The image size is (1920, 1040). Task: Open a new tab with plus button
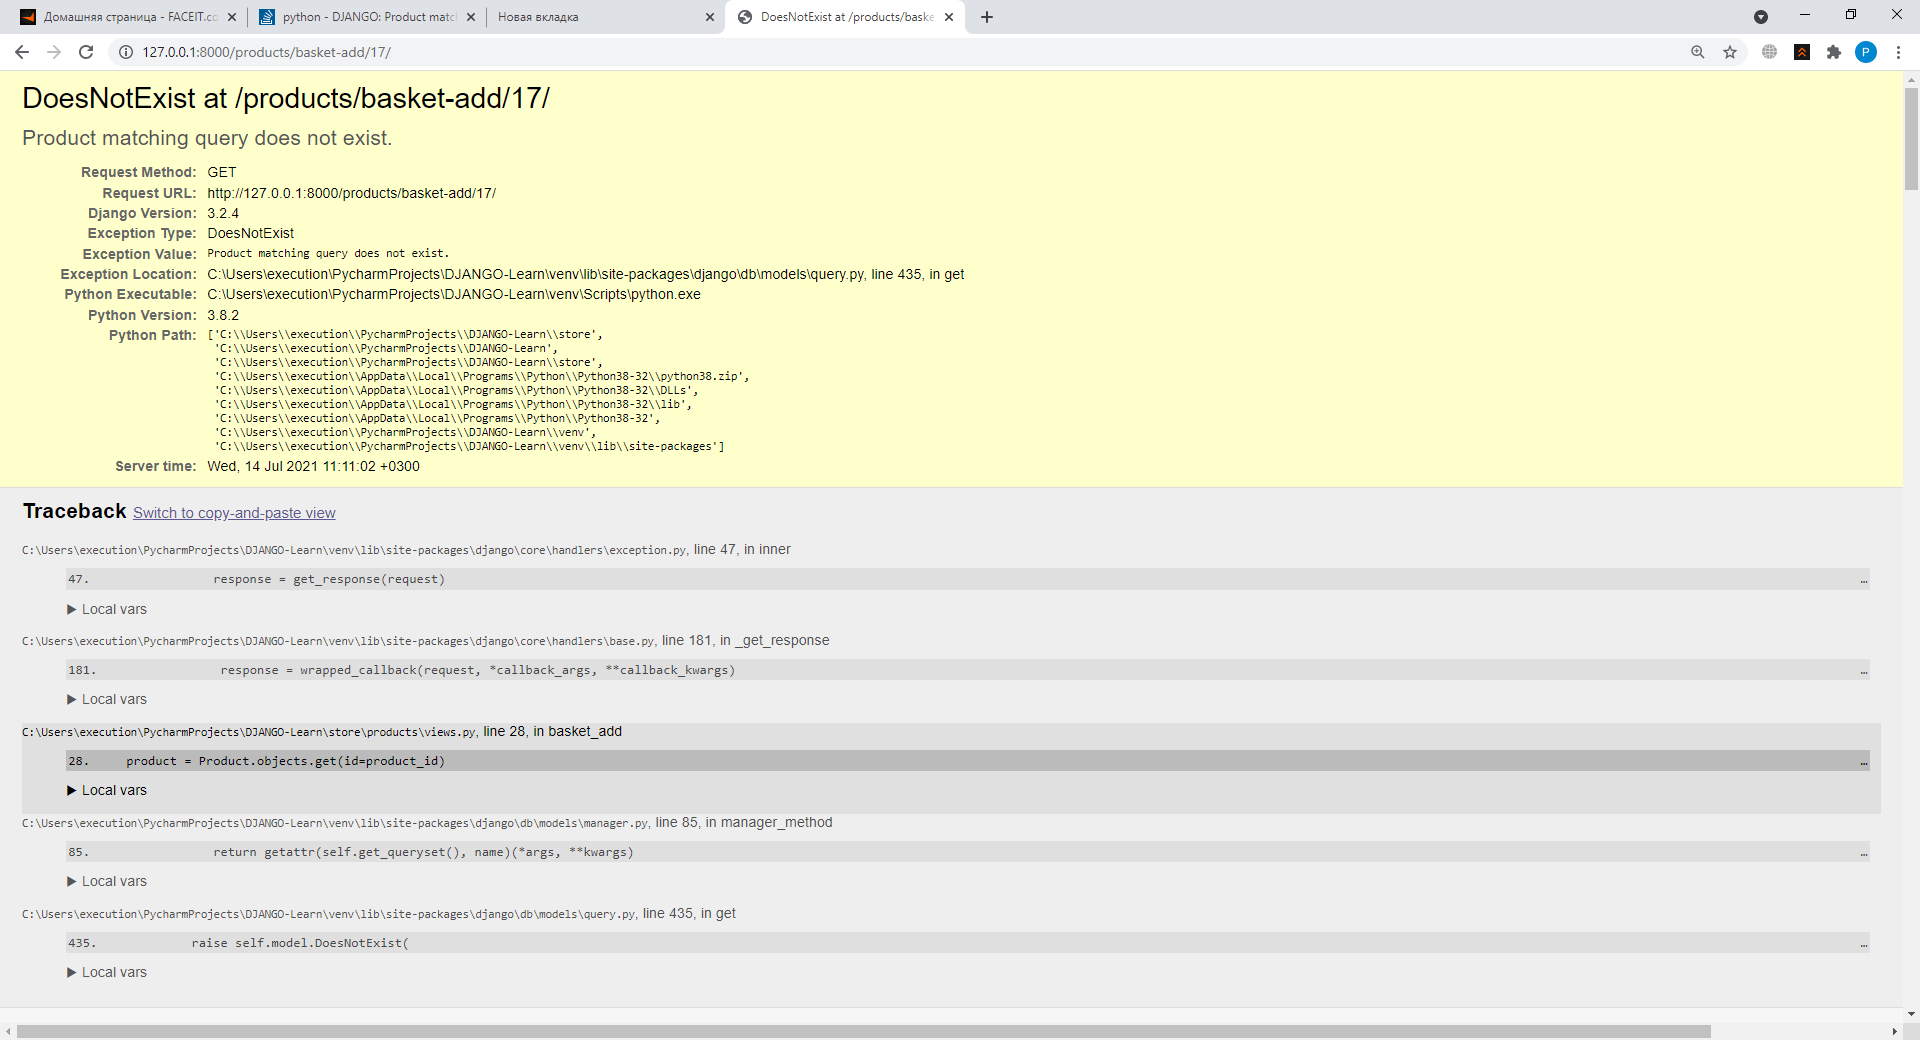[x=986, y=17]
